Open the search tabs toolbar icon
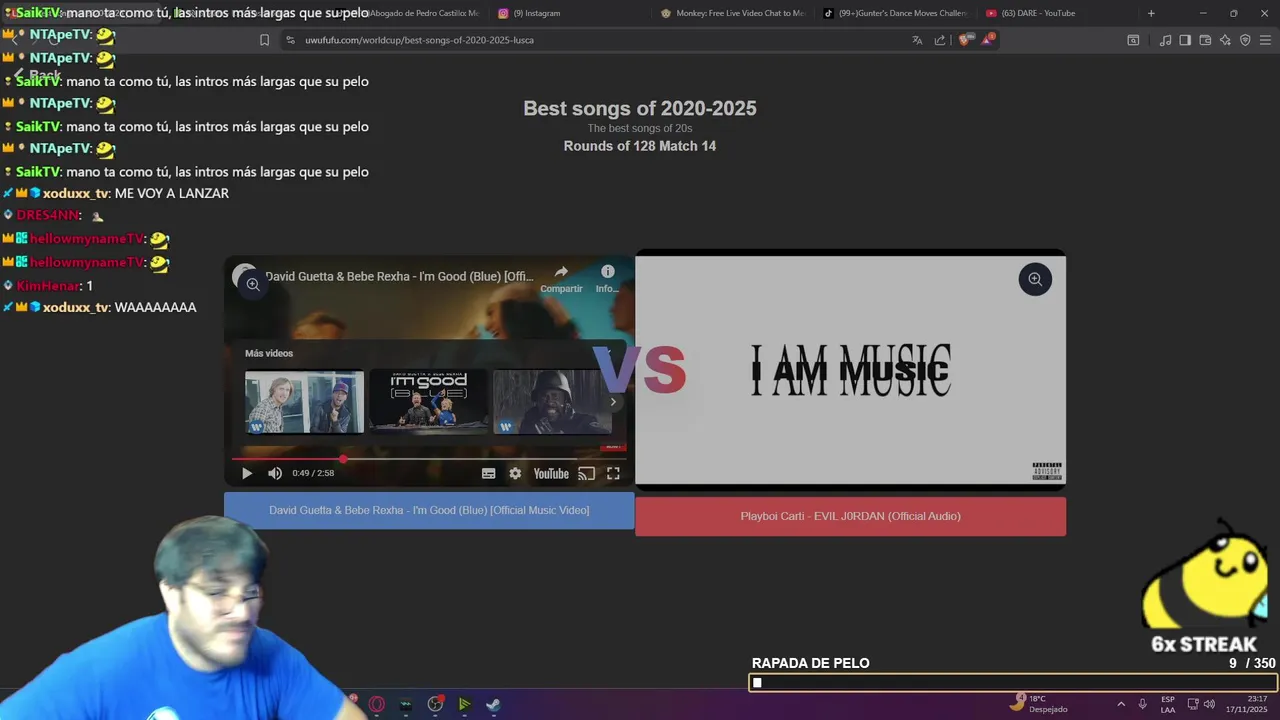Image resolution: width=1280 pixels, height=720 pixels. [1133, 40]
